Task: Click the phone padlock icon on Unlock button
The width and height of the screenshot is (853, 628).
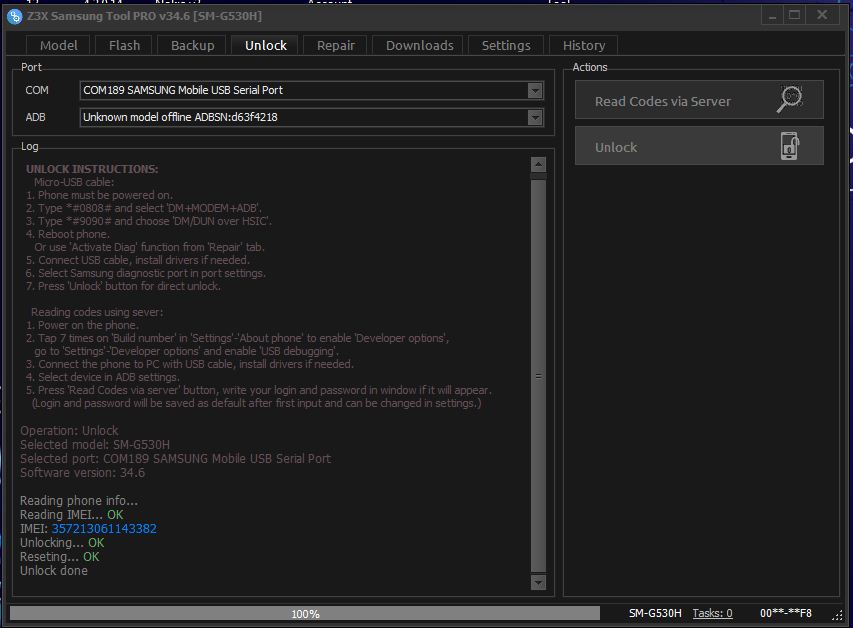Action: (790, 146)
